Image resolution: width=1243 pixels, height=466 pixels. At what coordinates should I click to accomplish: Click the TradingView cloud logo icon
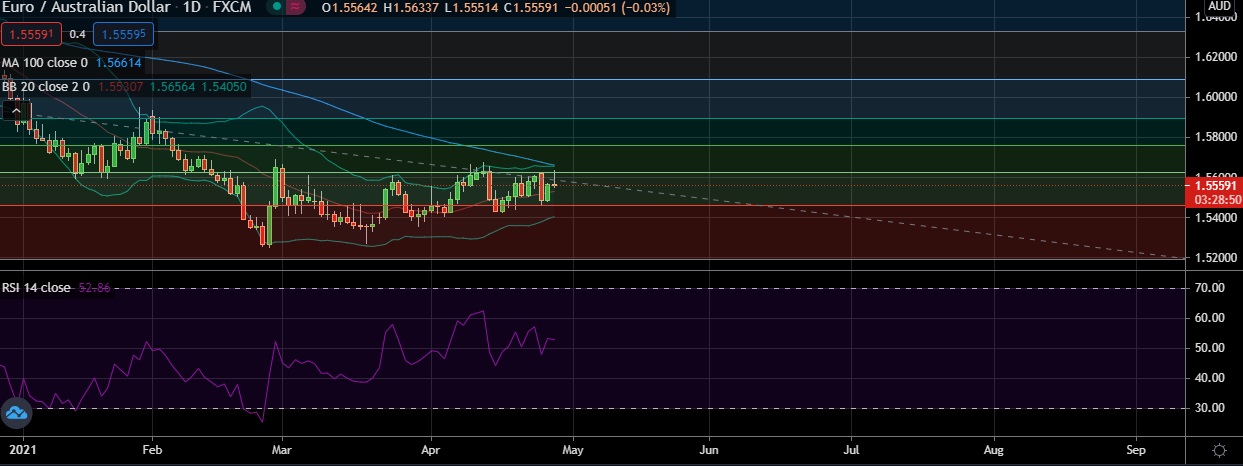(x=16, y=413)
